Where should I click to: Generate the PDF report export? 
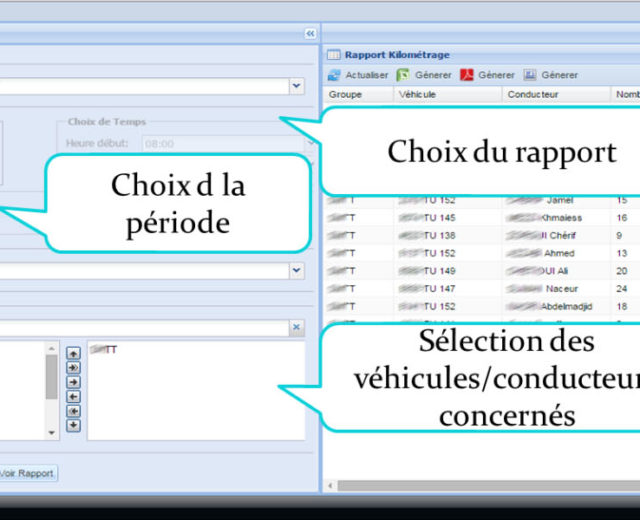[x=467, y=75]
